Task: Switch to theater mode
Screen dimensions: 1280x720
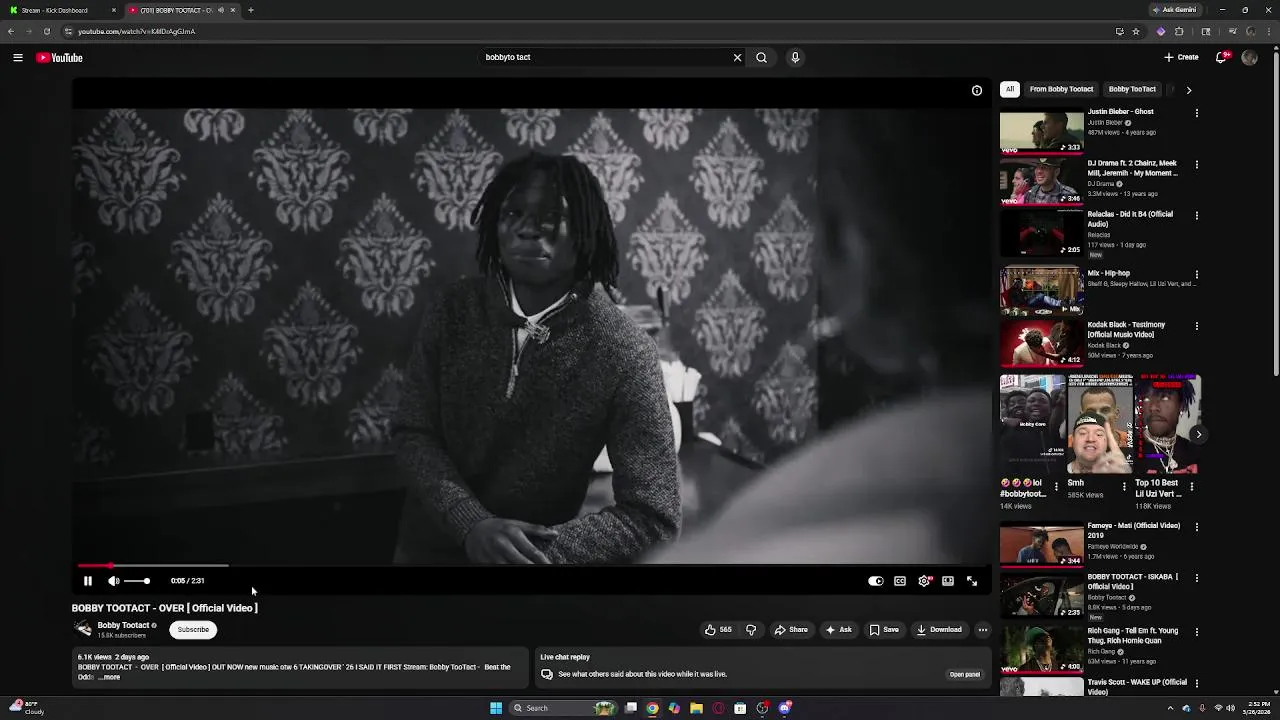Action: click(x=948, y=581)
